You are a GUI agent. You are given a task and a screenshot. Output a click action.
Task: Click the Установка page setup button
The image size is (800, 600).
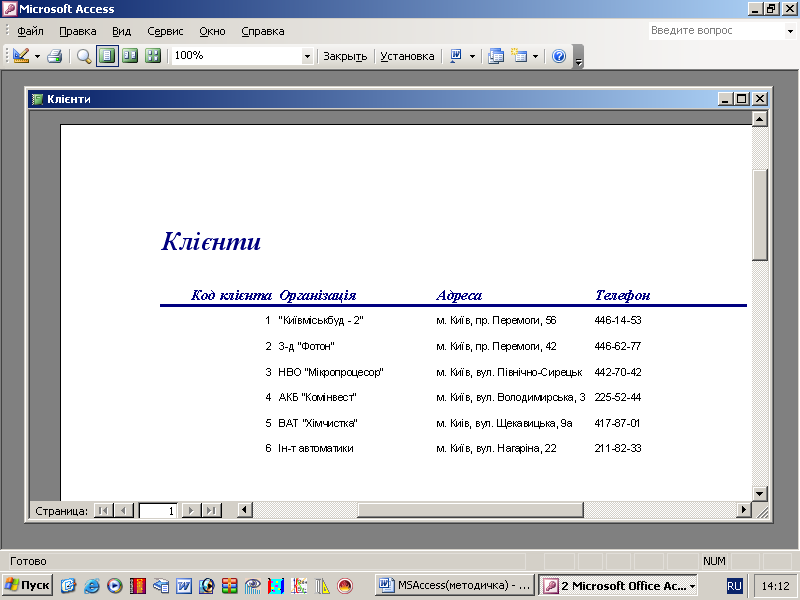click(407, 56)
